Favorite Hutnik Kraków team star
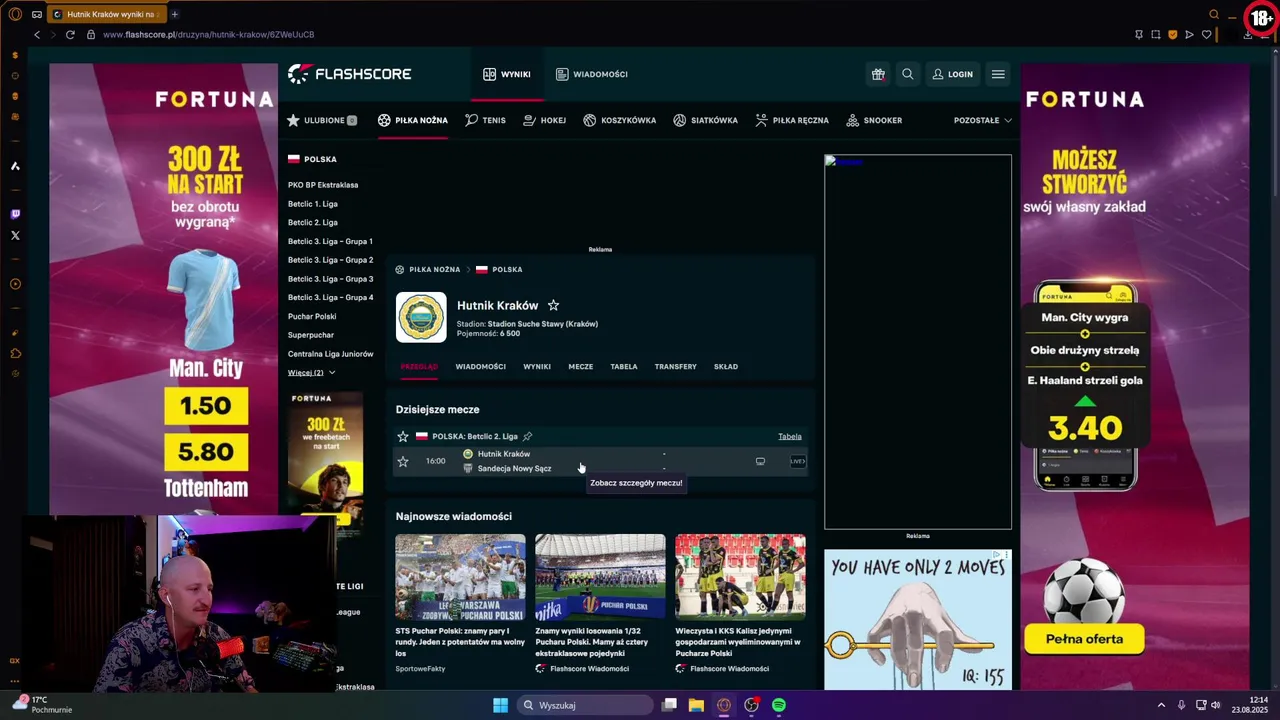This screenshot has width=1280, height=720. pyautogui.click(x=553, y=305)
